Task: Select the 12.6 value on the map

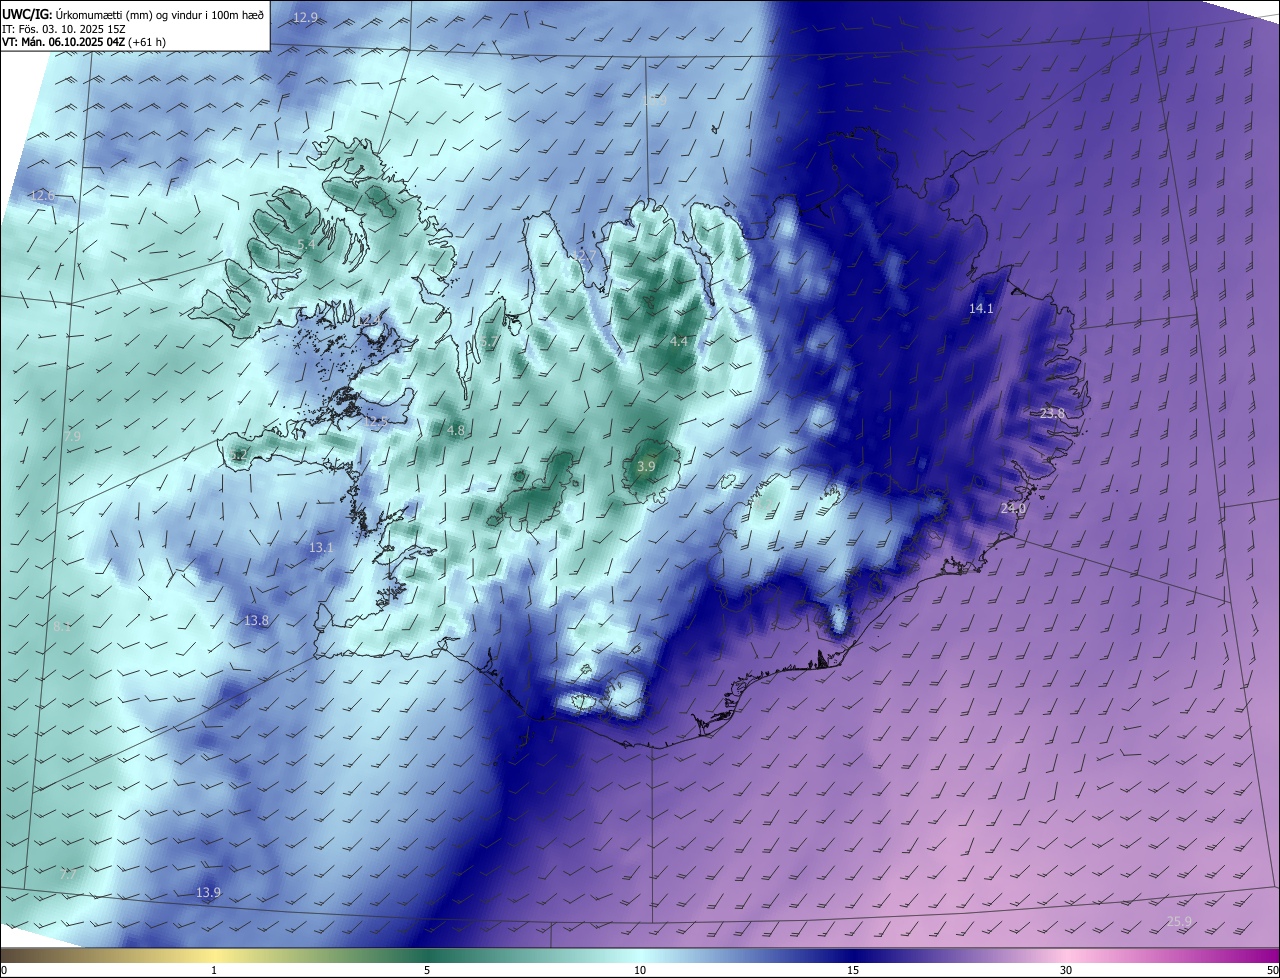Action: (x=43, y=195)
